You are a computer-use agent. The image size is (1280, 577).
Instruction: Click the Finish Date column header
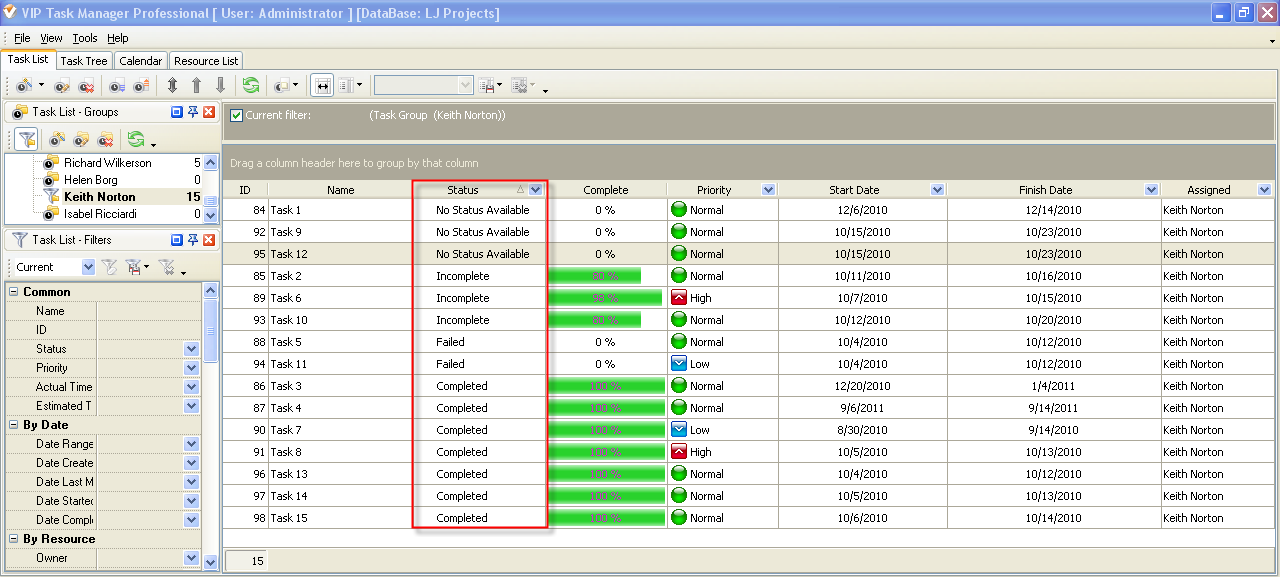(1045, 190)
